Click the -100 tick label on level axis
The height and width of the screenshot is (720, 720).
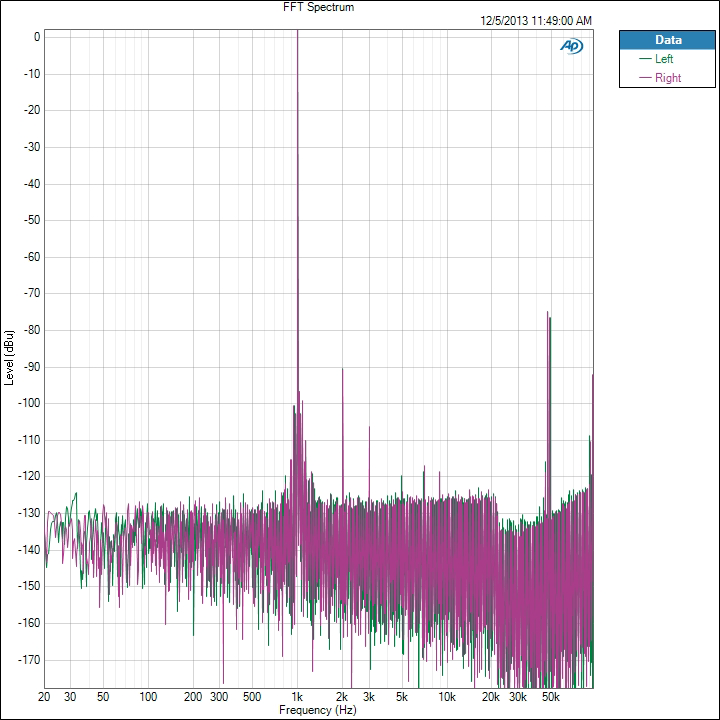pyautogui.click(x=28, y=403)
